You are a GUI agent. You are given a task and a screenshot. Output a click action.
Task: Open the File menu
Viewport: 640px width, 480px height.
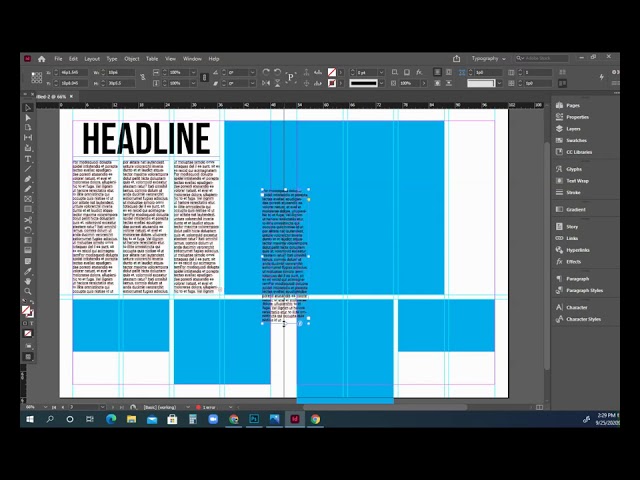tap(58, 59)
